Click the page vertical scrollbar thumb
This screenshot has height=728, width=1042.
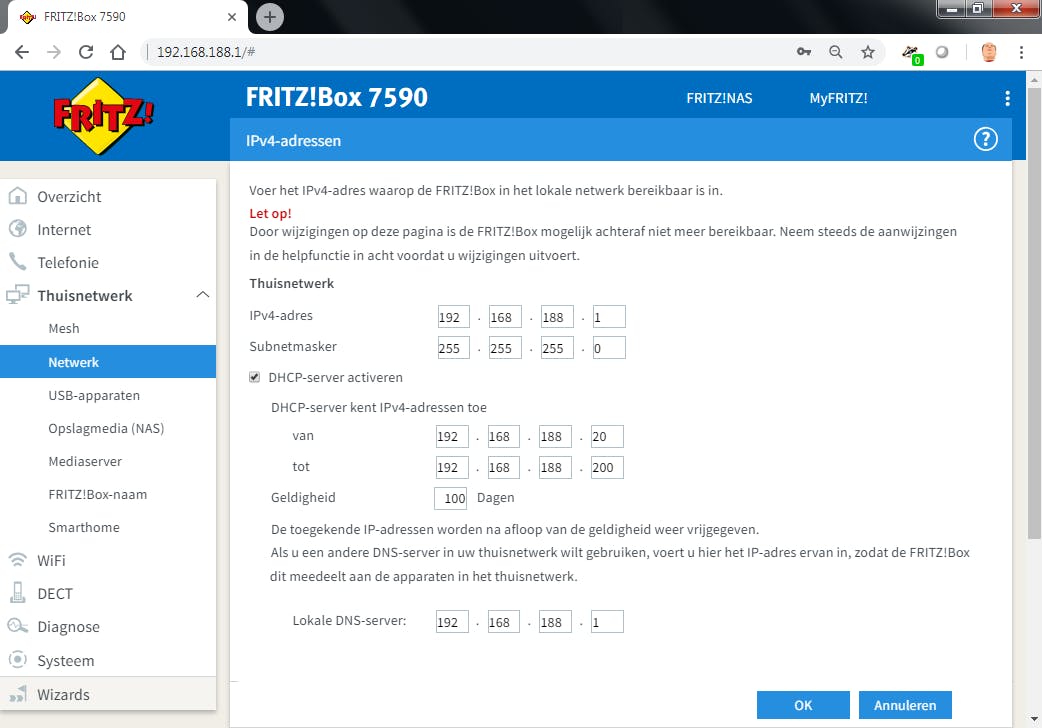point(1034,312)
